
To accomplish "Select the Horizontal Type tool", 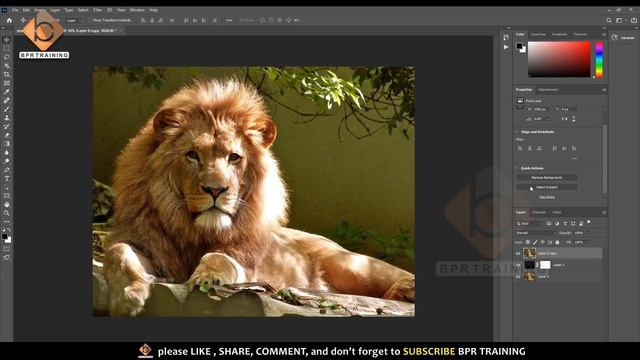I will pos(7,178).
